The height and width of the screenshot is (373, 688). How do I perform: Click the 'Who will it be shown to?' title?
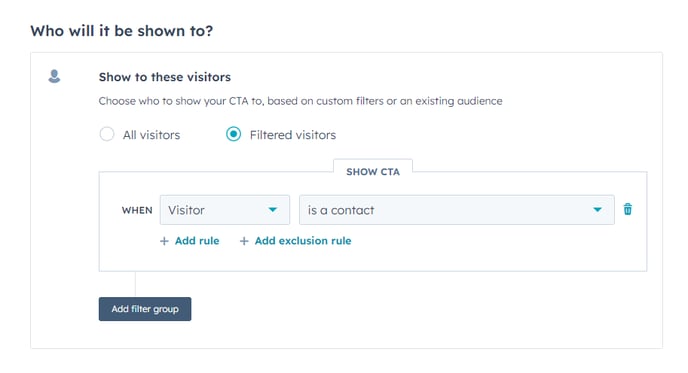pos(122,31)
